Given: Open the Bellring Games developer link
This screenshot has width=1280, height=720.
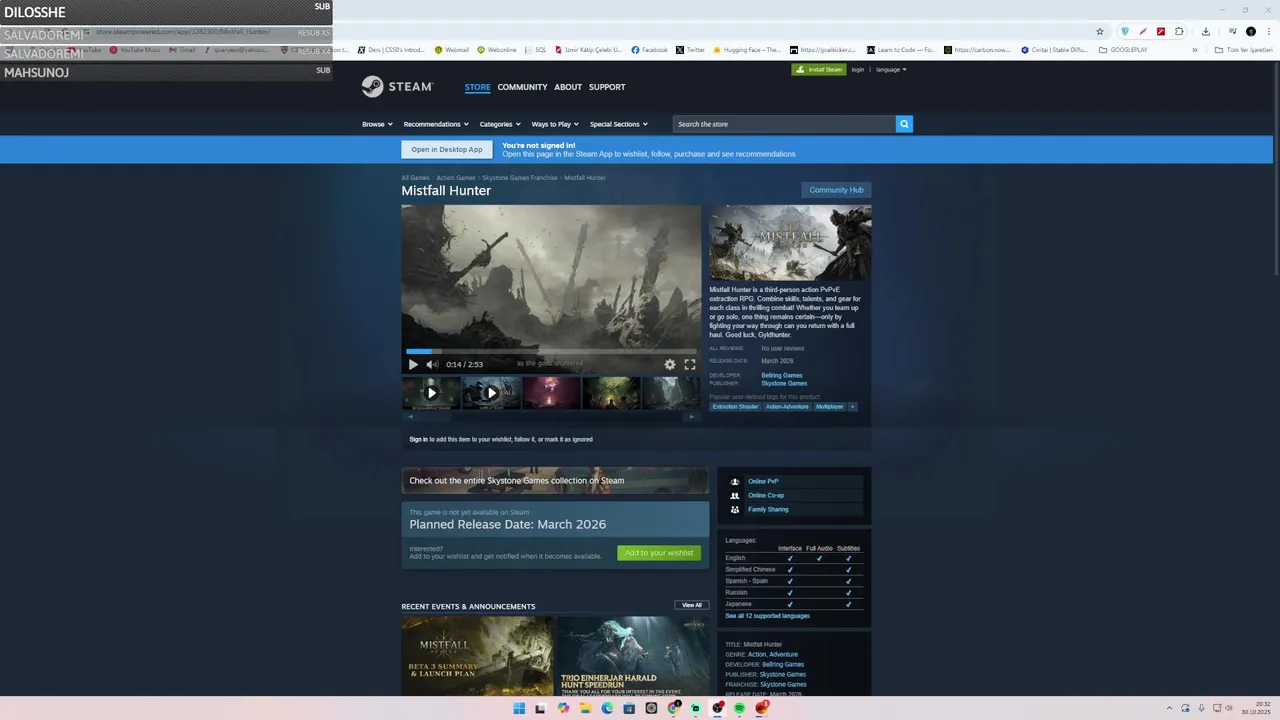Looking at the screenshot, I should pos(782,375).
